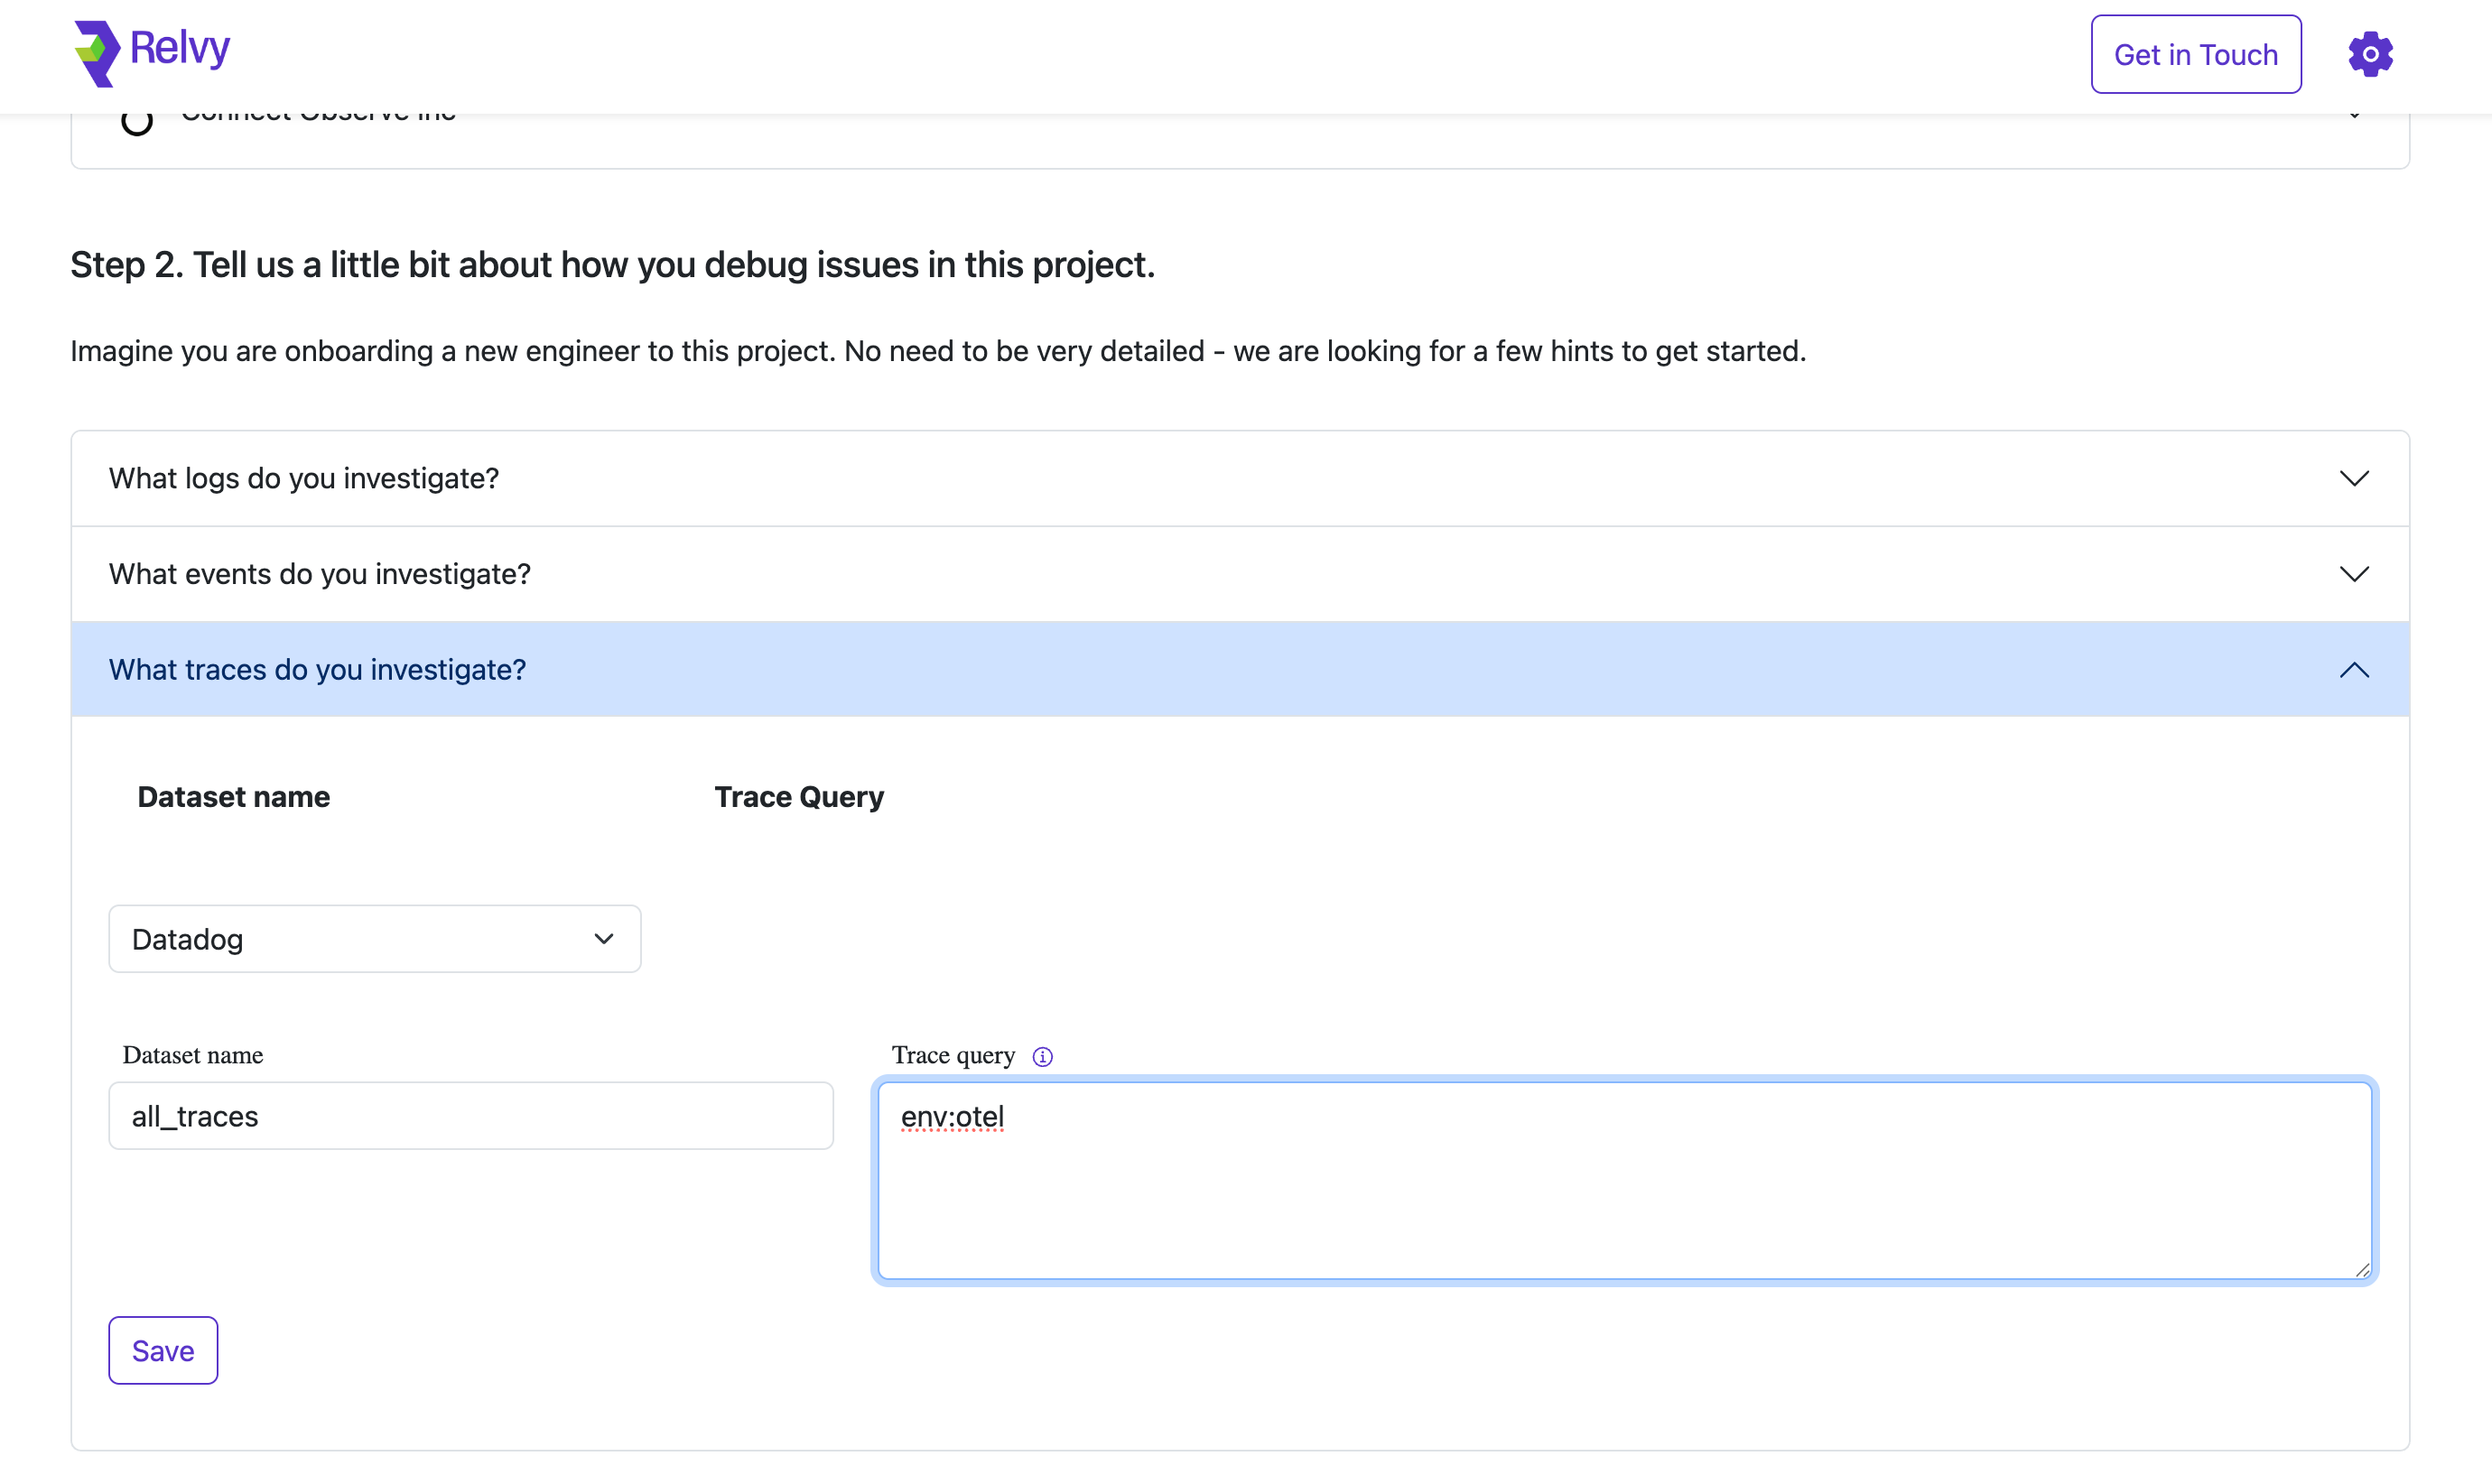Open the Datadog dropdown
This screenshot has height=1484, width=2492.
(x=374, y=939)
